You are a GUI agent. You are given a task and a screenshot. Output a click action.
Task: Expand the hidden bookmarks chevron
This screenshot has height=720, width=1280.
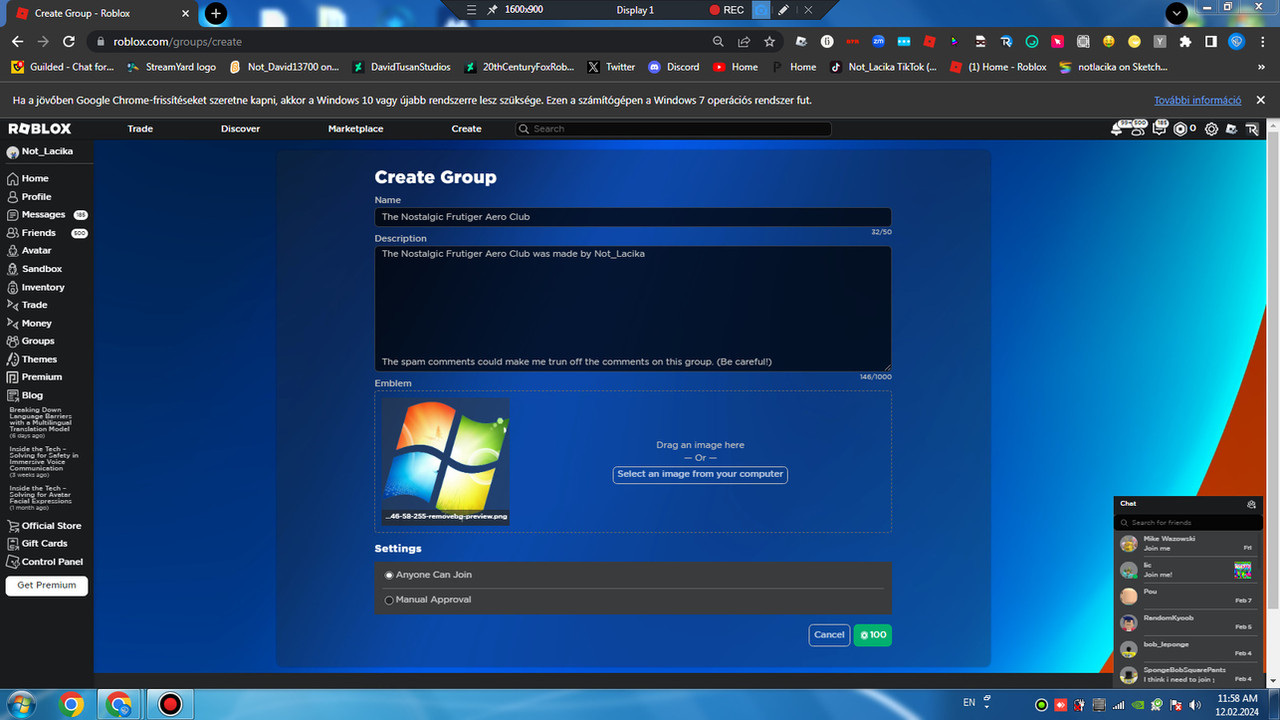[x=1261, y=67]
